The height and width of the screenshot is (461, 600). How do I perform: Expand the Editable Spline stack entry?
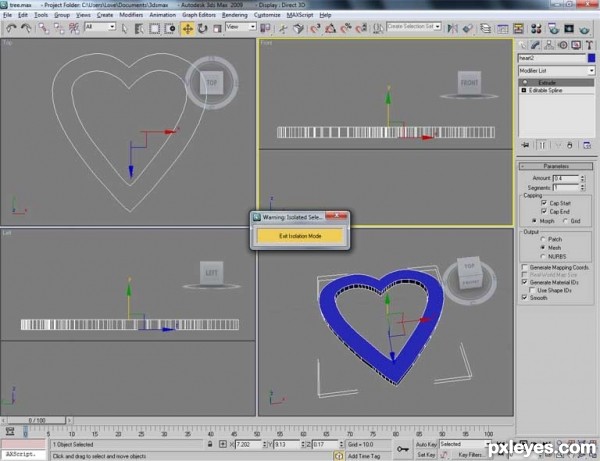[x=523, y=90]
